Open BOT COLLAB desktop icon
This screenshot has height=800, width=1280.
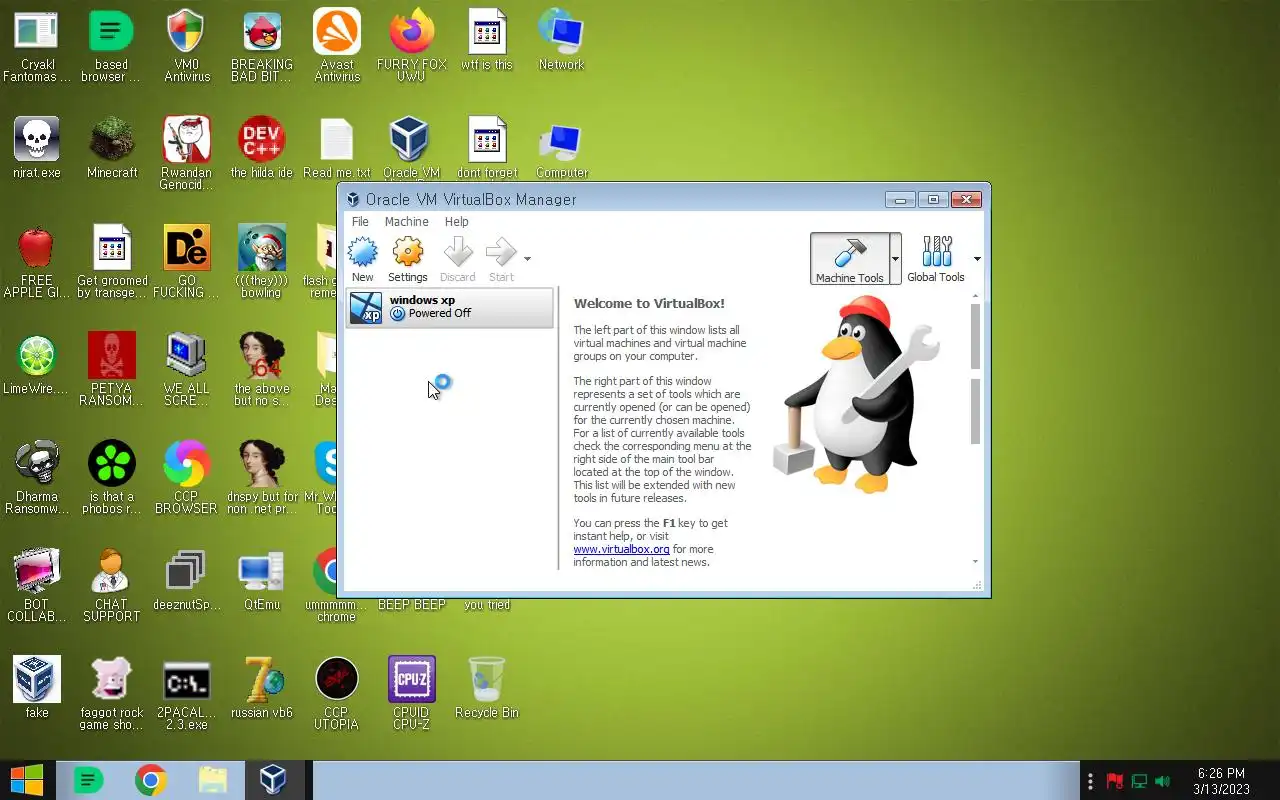coord(37,586)
